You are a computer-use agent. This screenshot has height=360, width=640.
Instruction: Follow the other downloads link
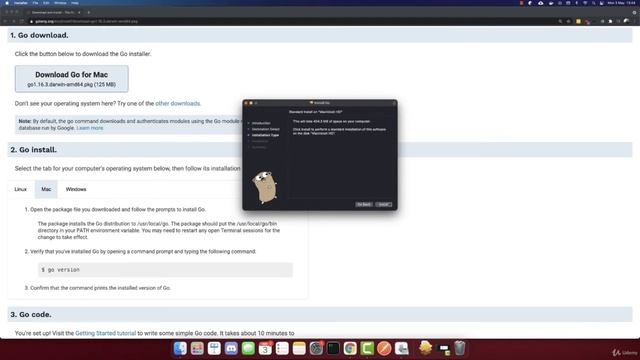tap(178, 103)
